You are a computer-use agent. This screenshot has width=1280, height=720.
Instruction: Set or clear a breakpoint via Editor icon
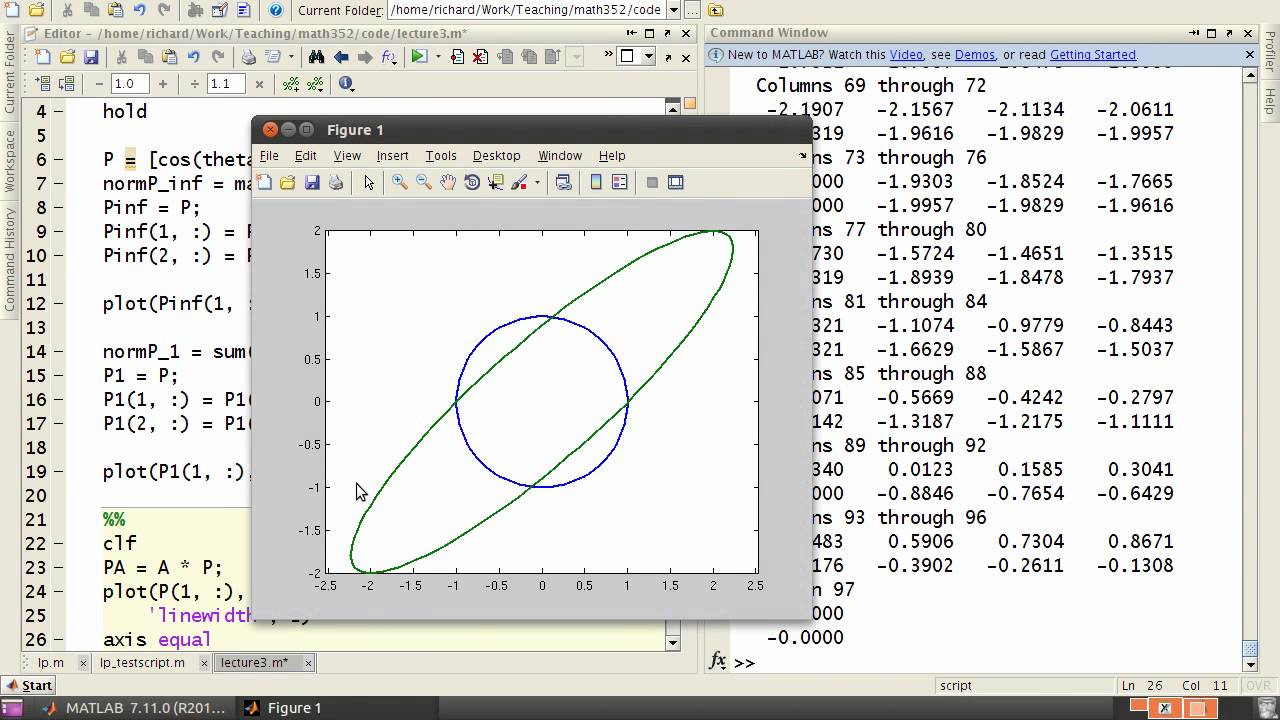pyautogui.click(x=457, y=57)
